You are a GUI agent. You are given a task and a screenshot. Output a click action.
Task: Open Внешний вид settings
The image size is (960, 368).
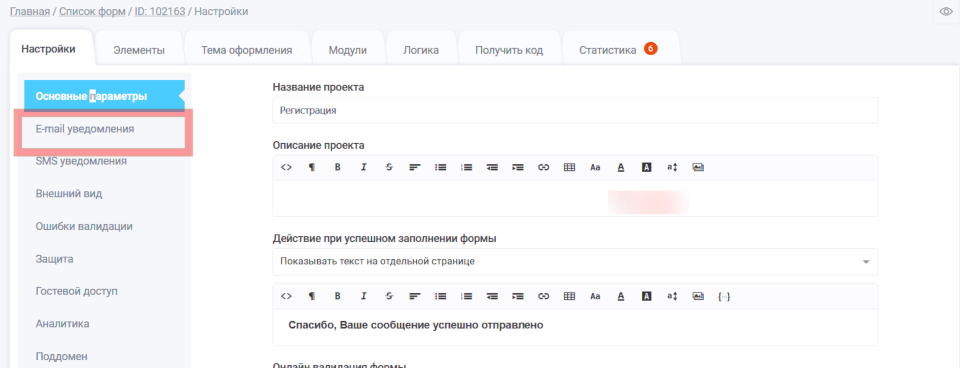click(x=69, y=193)
